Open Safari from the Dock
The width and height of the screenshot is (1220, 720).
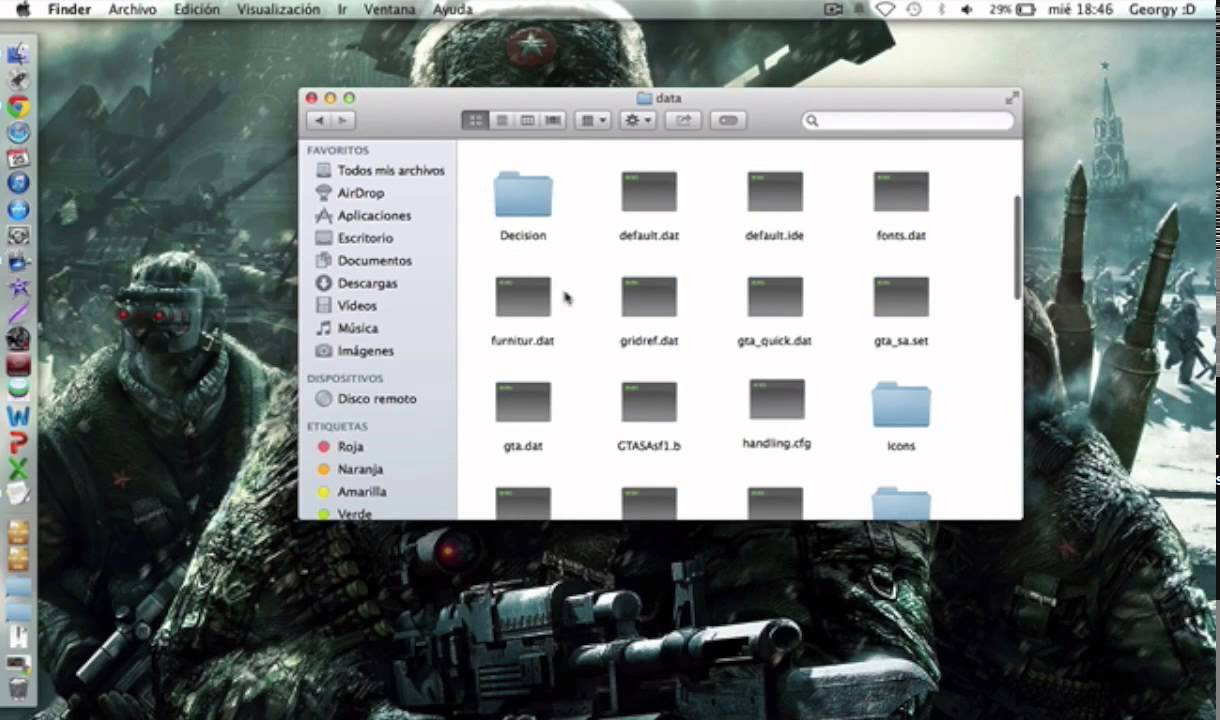coord(18,133)
